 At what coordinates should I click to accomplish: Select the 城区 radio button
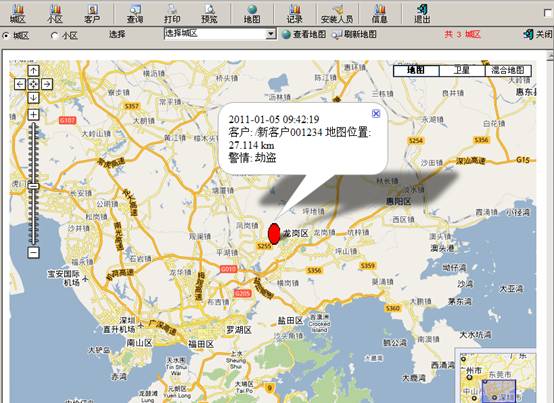pyautogui.click(x=6, y=35)
